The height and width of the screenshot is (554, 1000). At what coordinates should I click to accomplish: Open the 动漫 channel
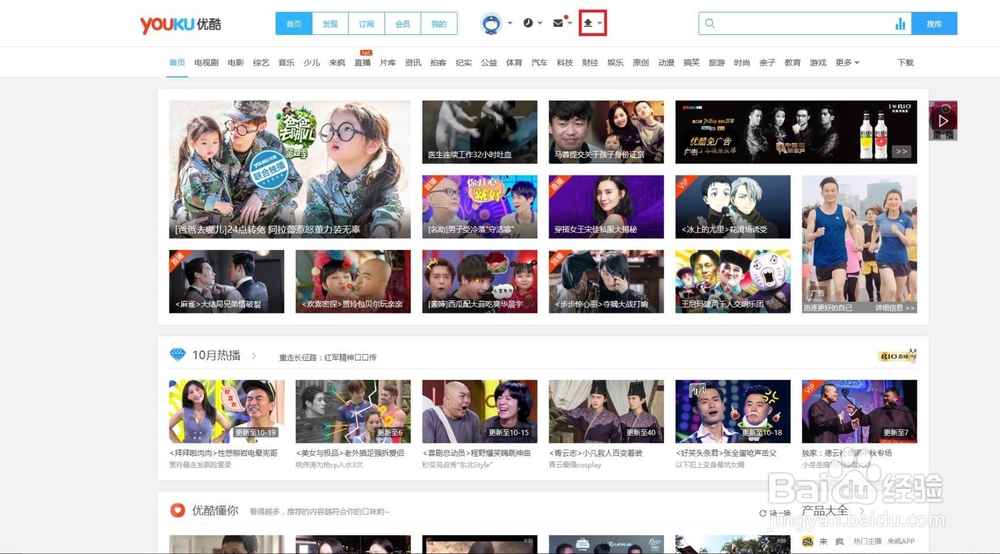(666, 62)
